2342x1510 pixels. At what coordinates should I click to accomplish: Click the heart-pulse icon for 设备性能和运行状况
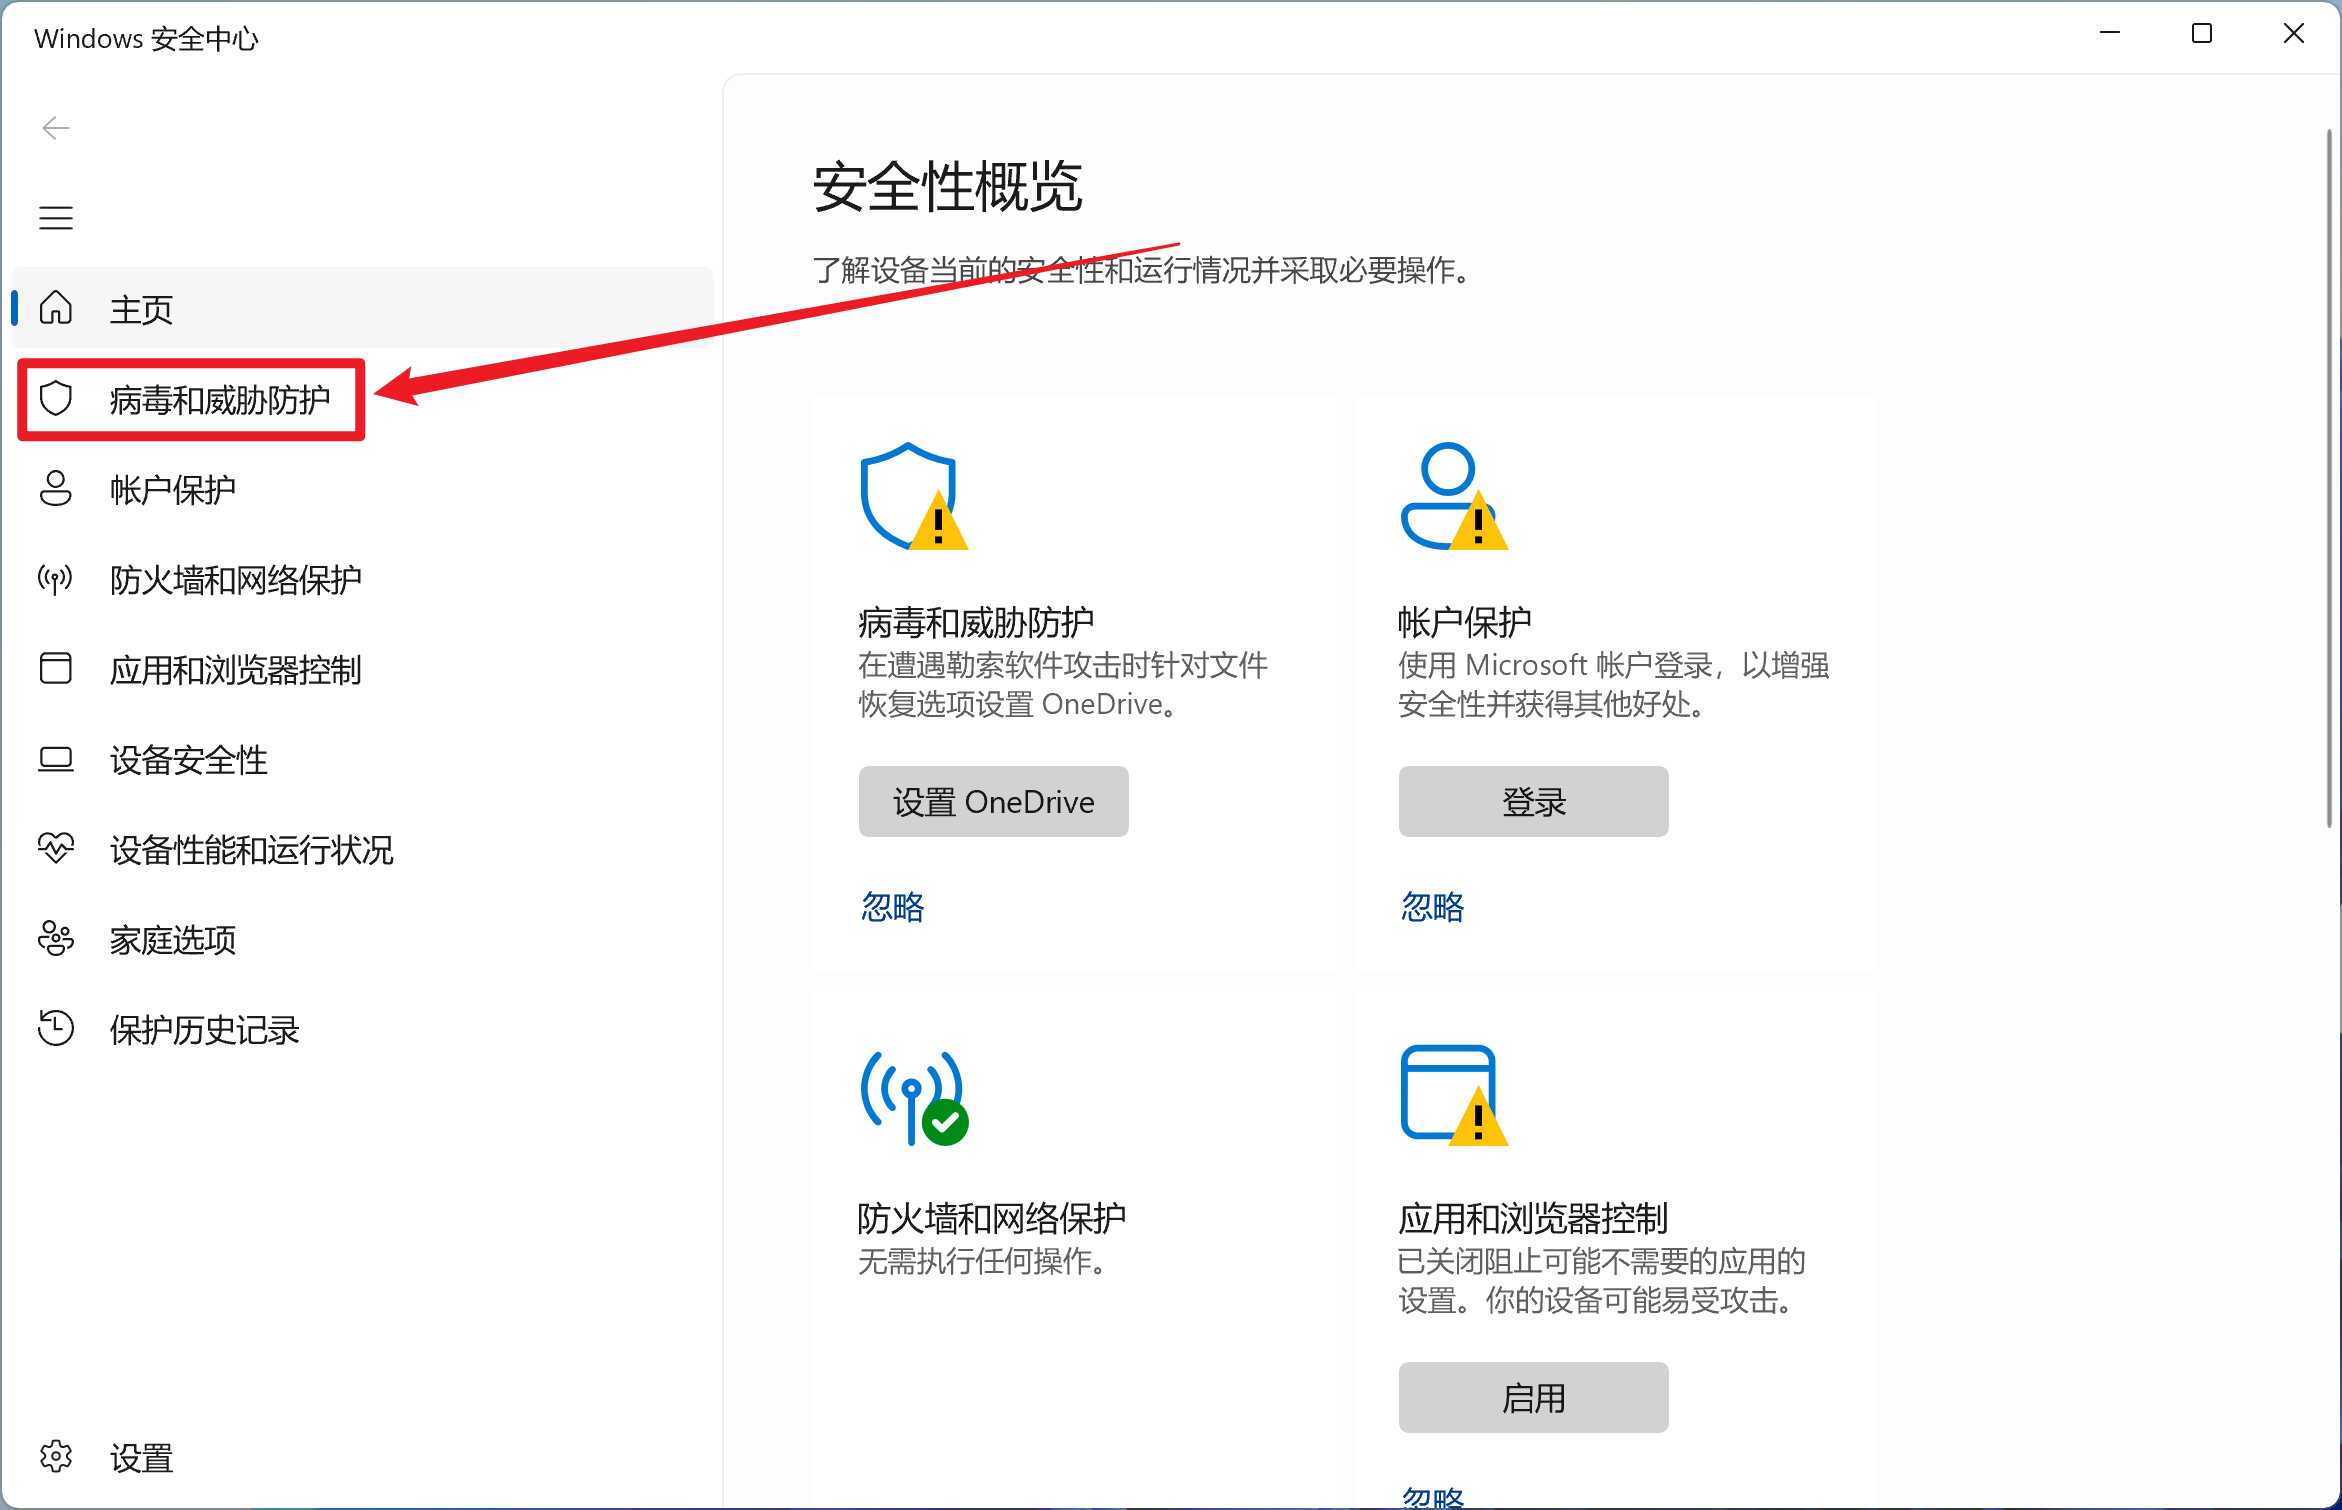coord(56,848)
